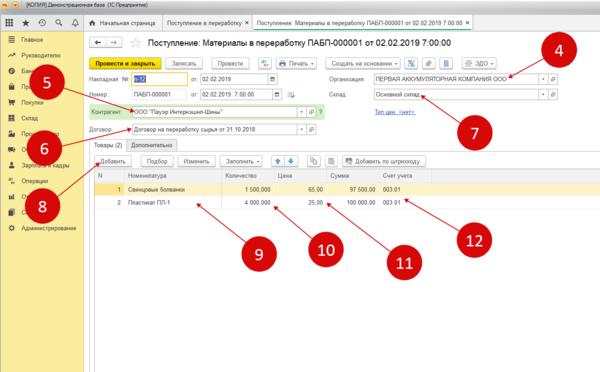Open the Favorites star in the top panel
Image resolution: width=600 pixels, height=372 pixels.
tap(26, 23)
